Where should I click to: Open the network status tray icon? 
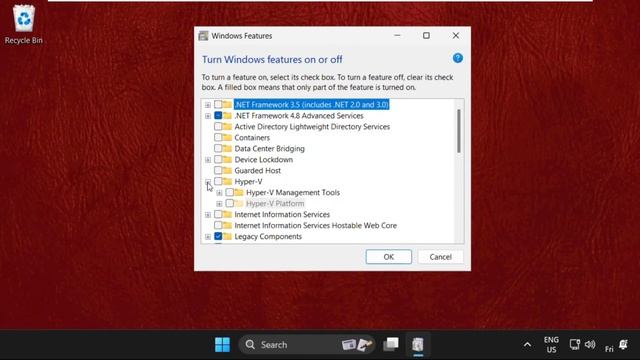click(x=575, y=345)
